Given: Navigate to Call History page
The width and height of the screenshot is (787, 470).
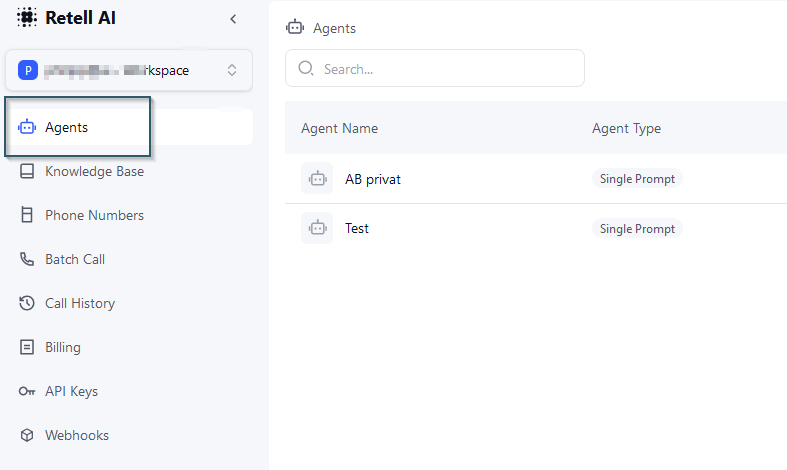Looking at the screenshot, I should pos(80,303).
